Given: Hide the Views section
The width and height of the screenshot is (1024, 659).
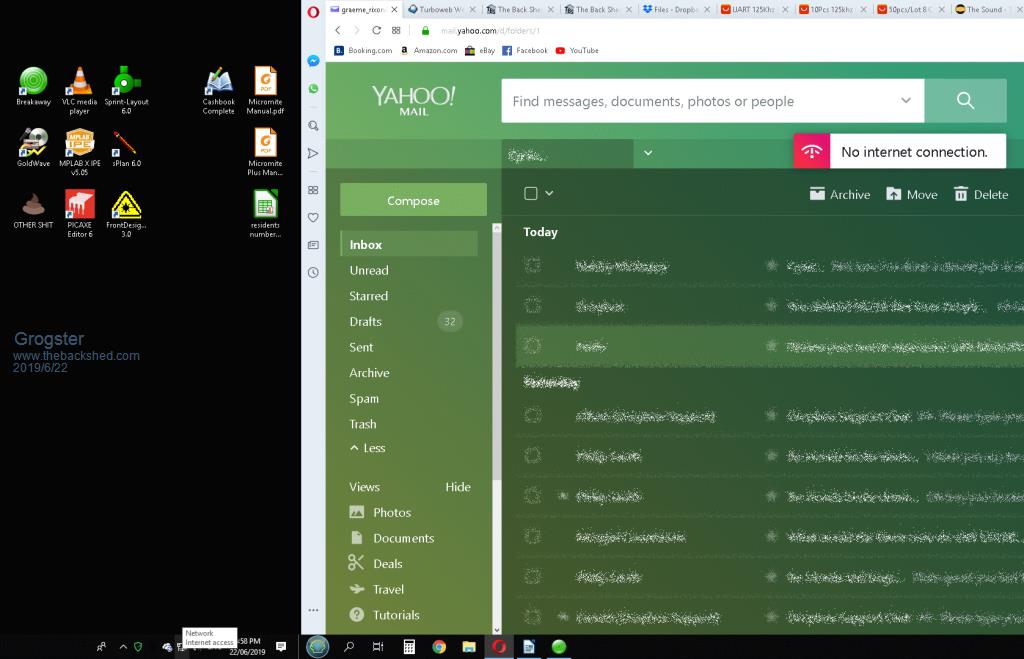Looking at the screenshot, I should (457, 487).
